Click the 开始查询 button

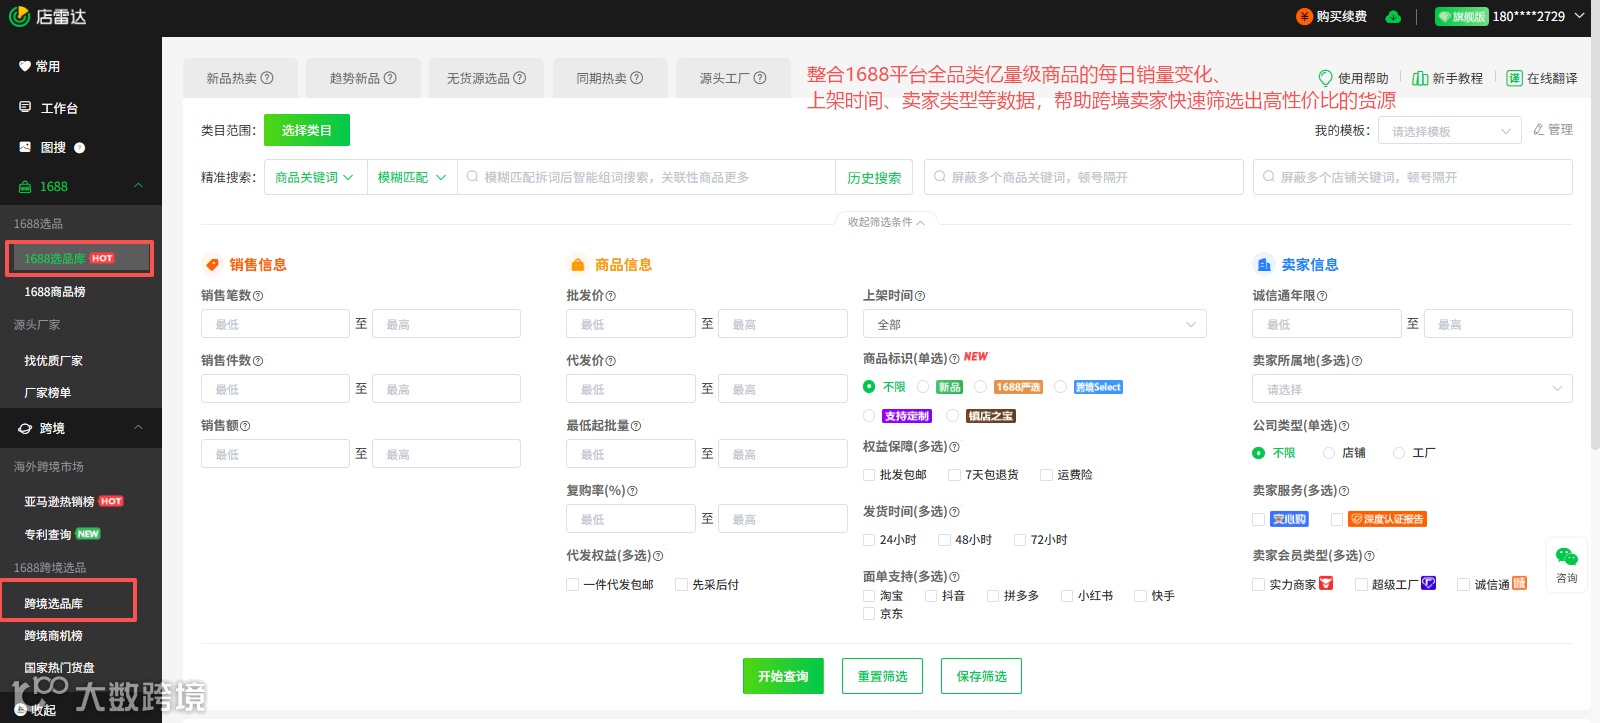coord(783,676)
